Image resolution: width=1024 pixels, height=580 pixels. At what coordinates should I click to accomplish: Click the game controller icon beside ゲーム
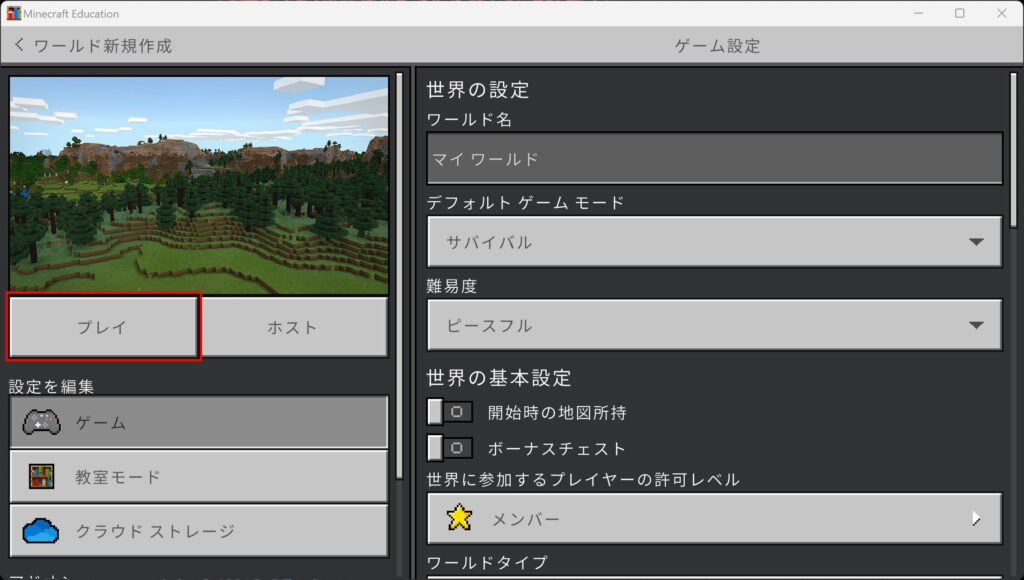click(41, 422)
